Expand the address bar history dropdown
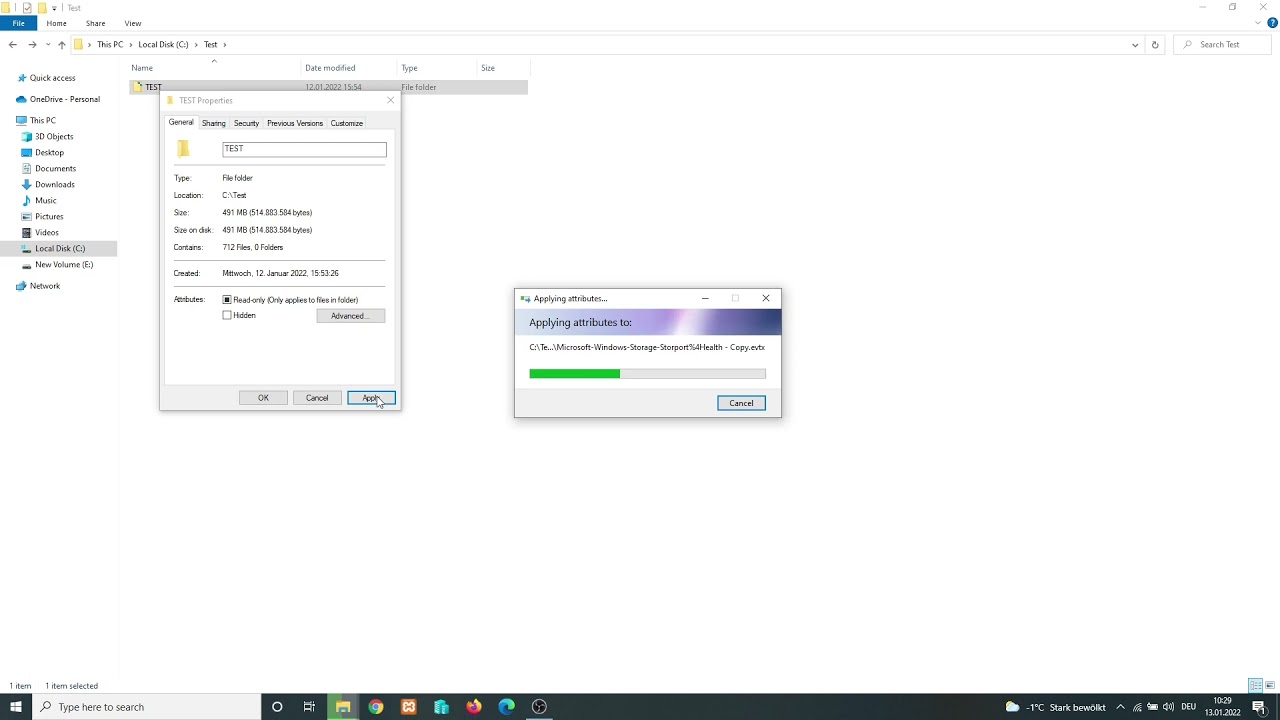1280x720 pixels. point(1135,44)
